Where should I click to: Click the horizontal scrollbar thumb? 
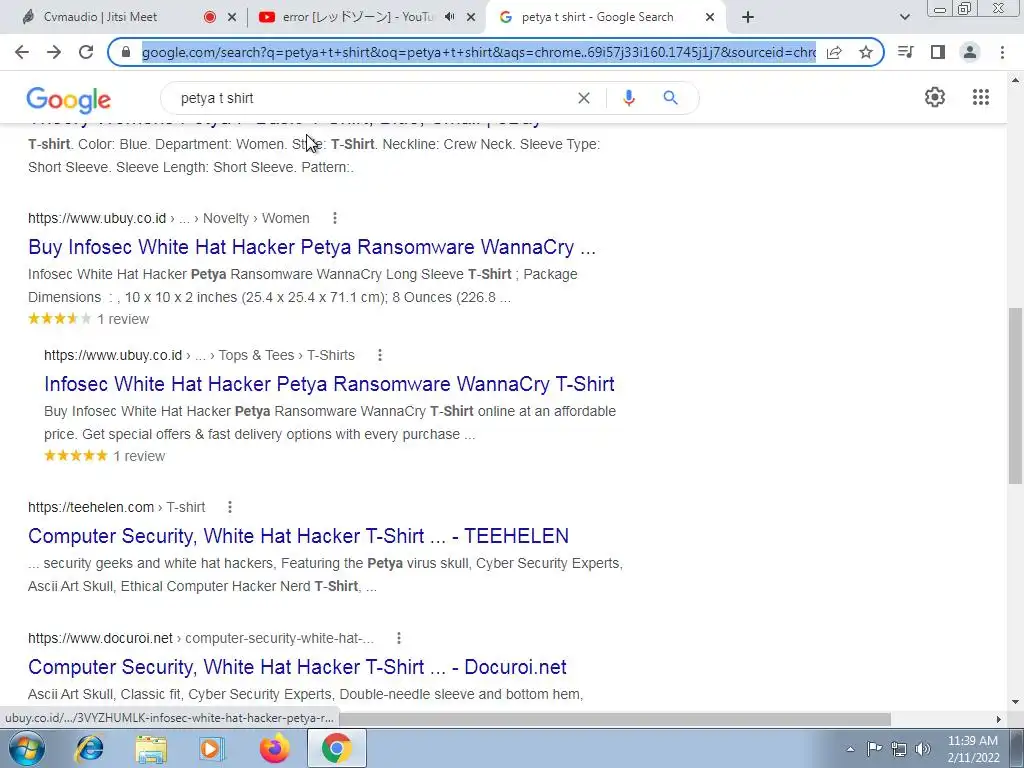[x=614, y=719]
